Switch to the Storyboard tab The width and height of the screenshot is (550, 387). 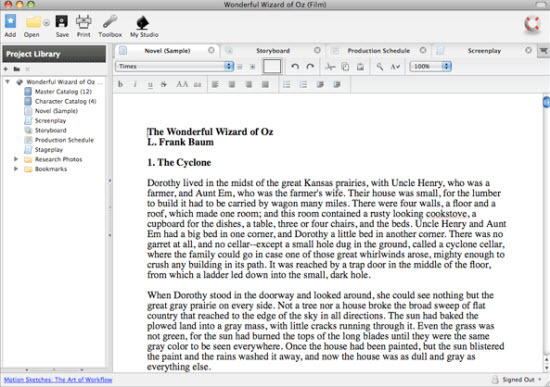(x=273, y=51)
